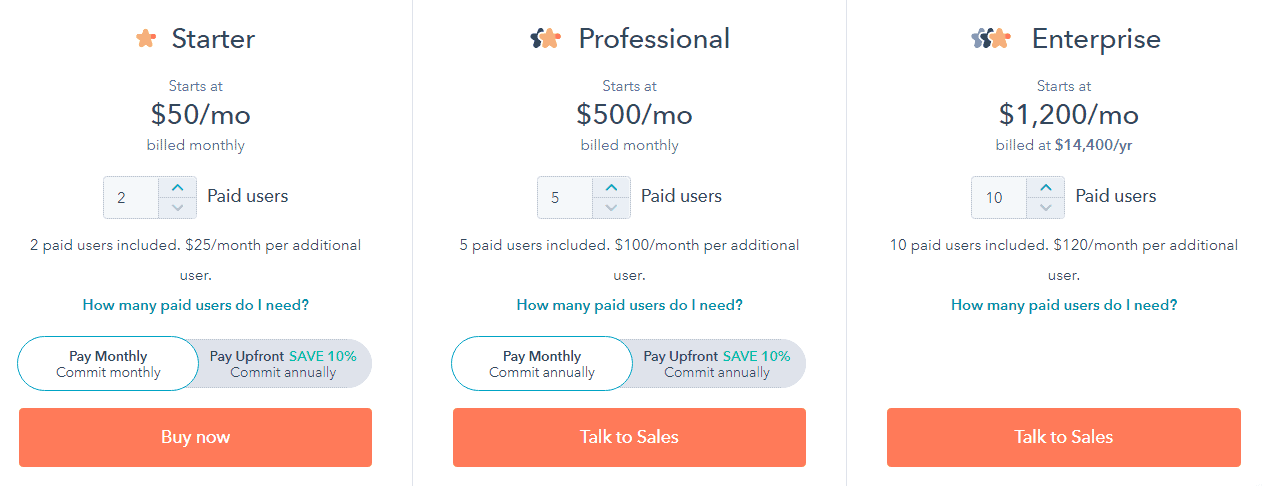Open Professional 'How many paid users' link
This screenshot has width=1262, height=486.
[629, 305]
